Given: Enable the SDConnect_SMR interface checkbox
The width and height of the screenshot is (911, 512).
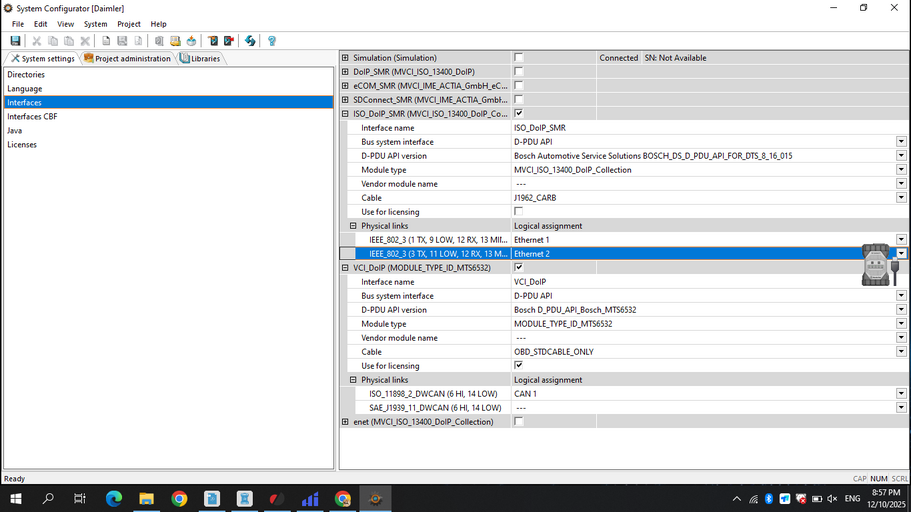Looking at the screenshot, I should click(518, 99).
